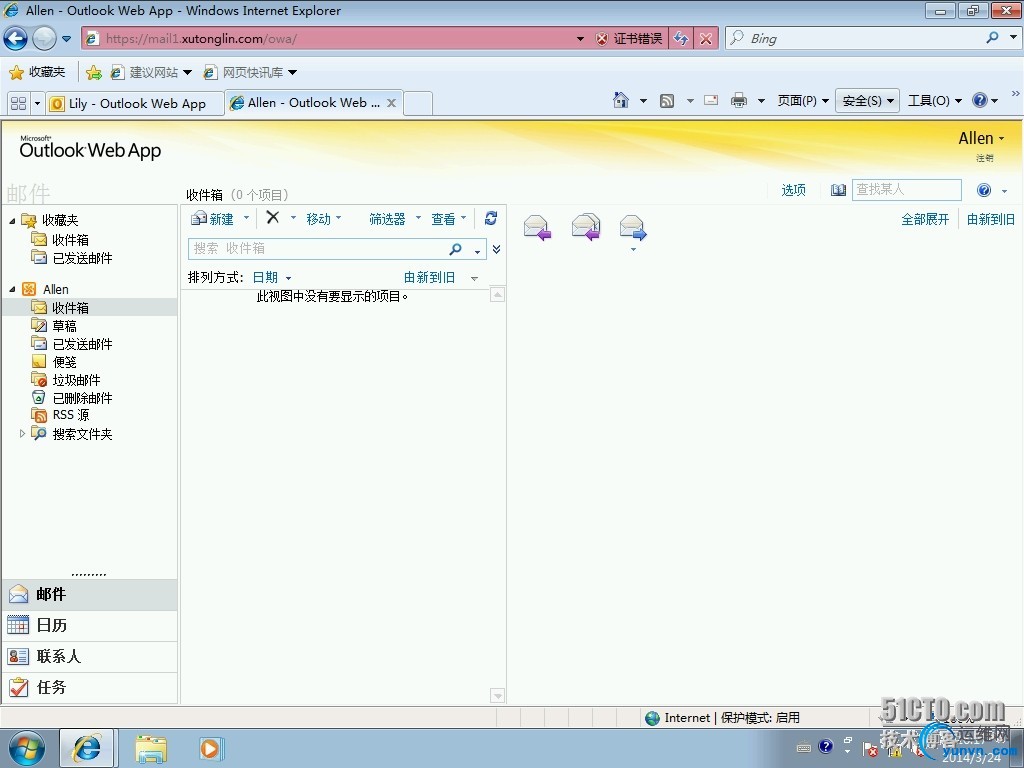Open the address book icon
Image resolution: width=1024 pixels, height=768 pixels.
[838, 190]
